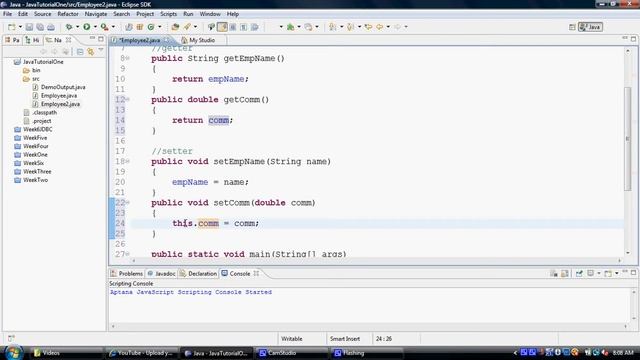Collapse the setEmpName method at line 18

coord(128,161)
